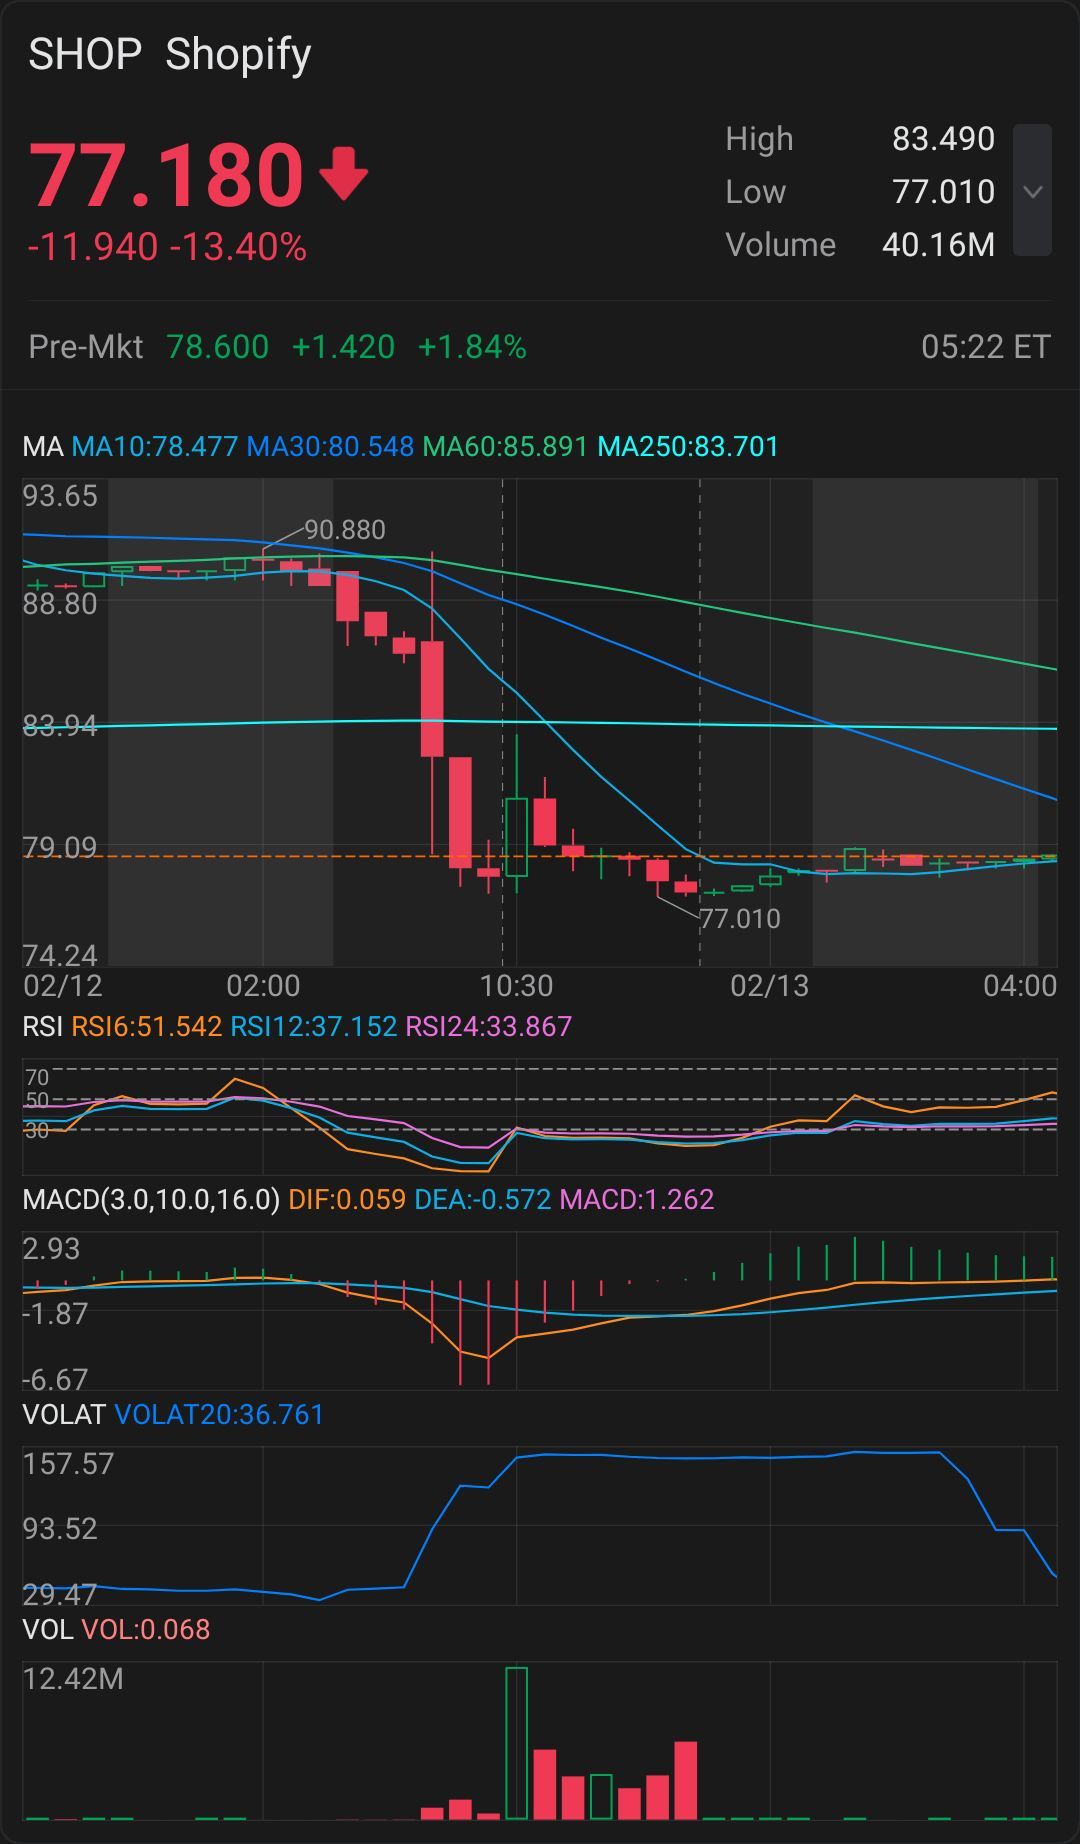1080x1844 pixels.
Task: Tap the VOL:0.068 legend
Action: tap(146, 1630)
